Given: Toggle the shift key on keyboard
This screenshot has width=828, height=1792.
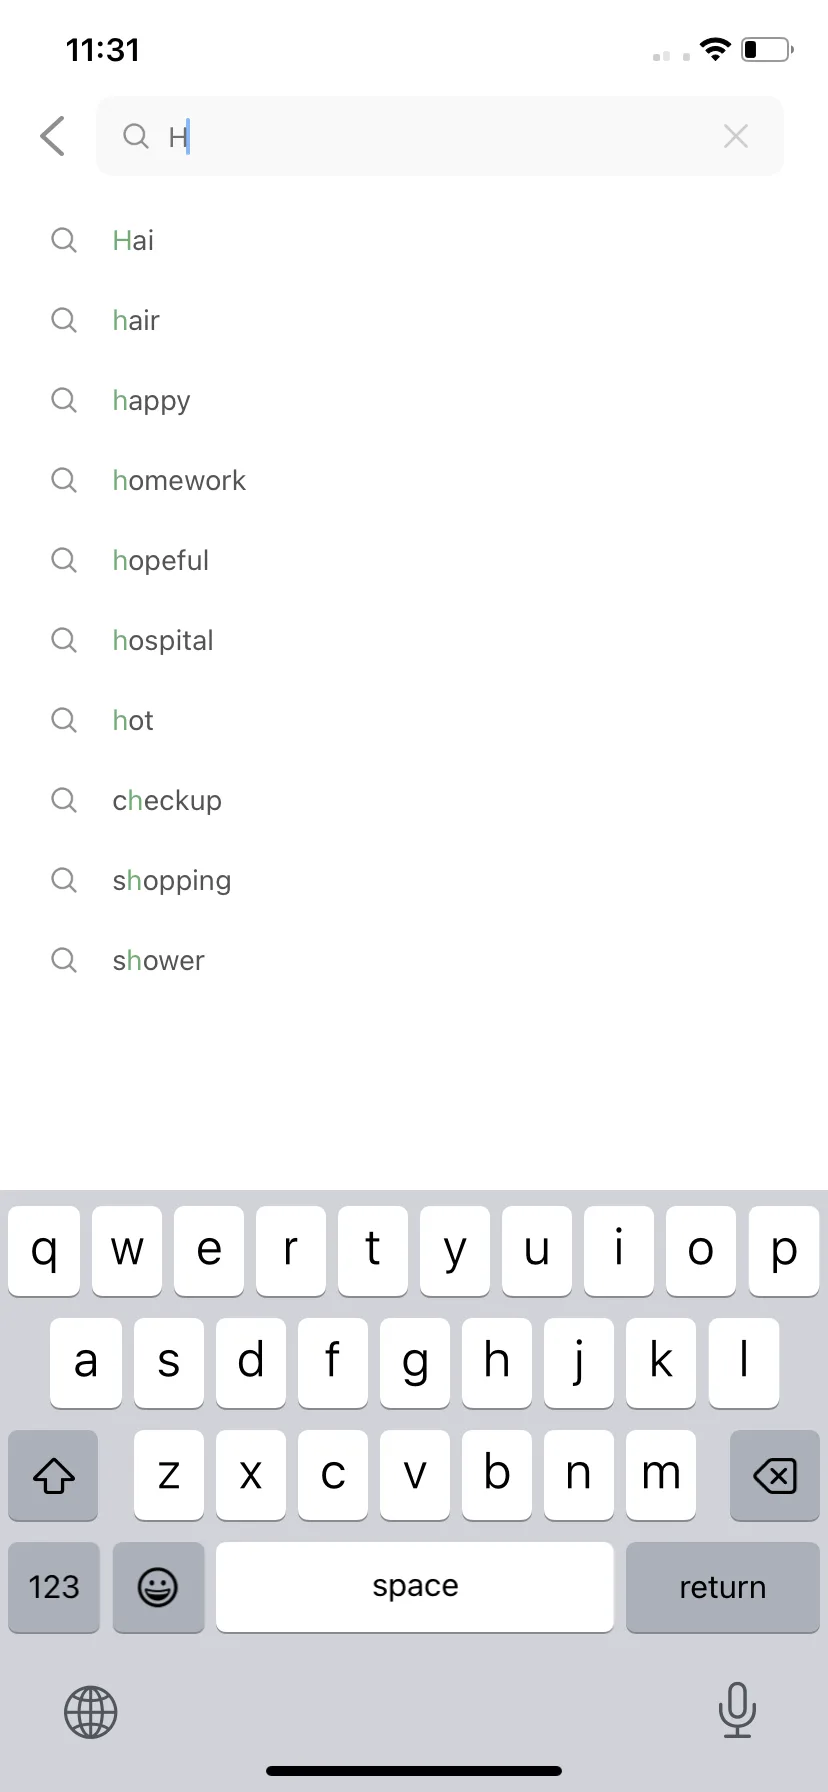Looking at the screenshot, I should [x=54, y=1475].
